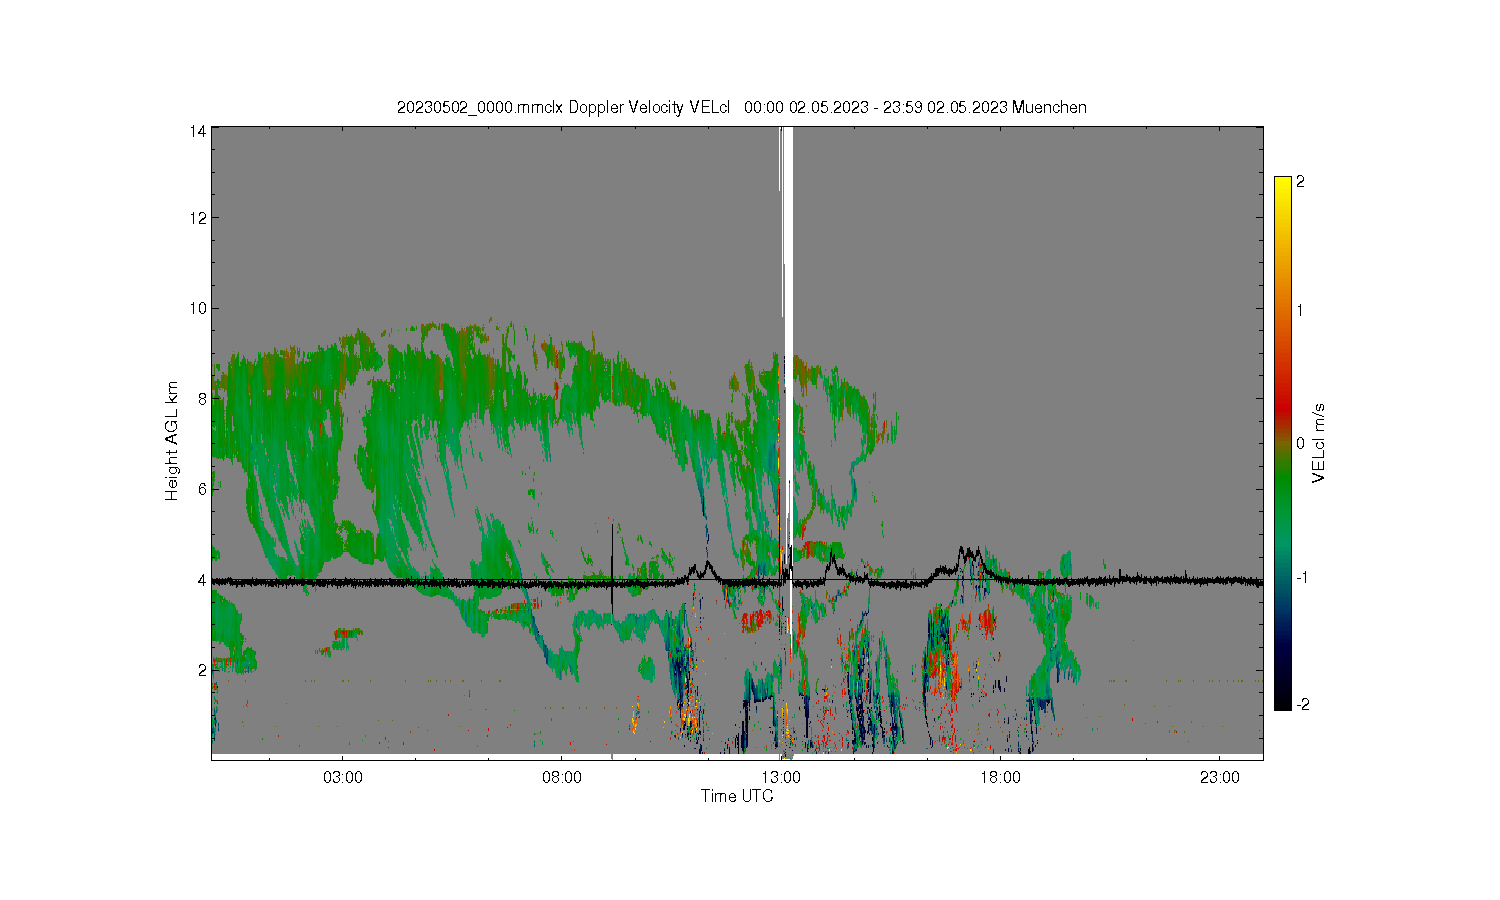Click the 08:00 time tick label

[x=562, y=777]
